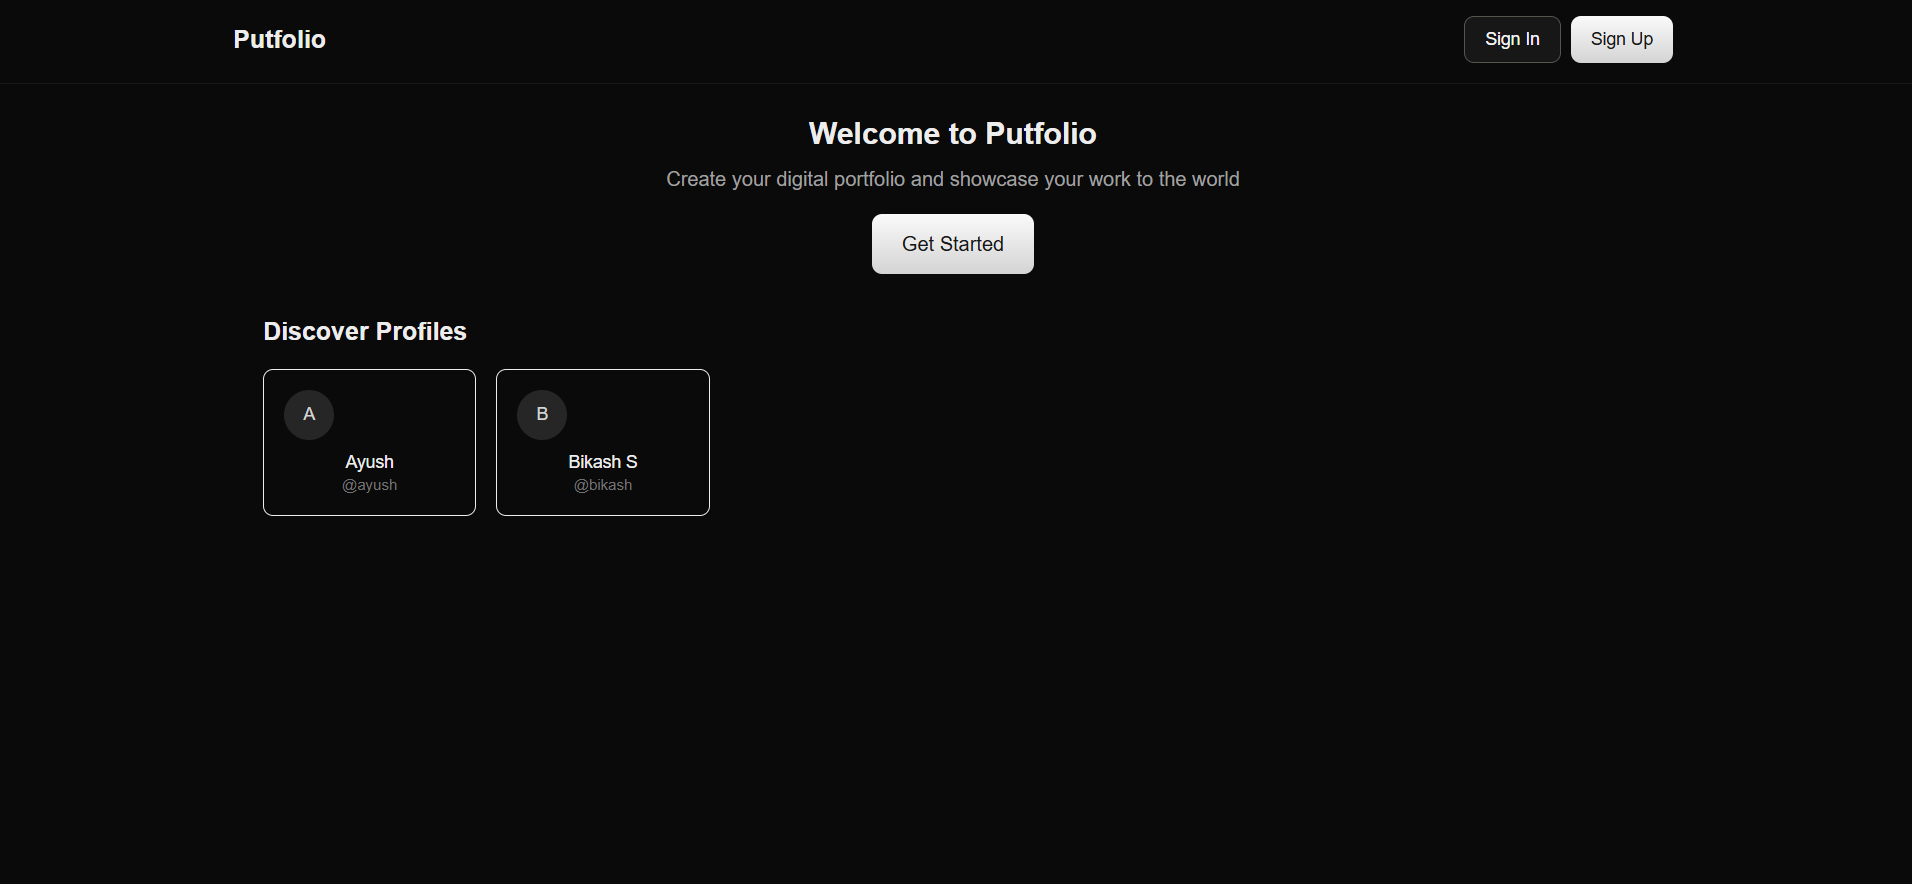Viewport: 1912px width, 884px height.
Task: Click the circular "A" avatar icon
Action: pyautogui.click(x=309, y=414)
